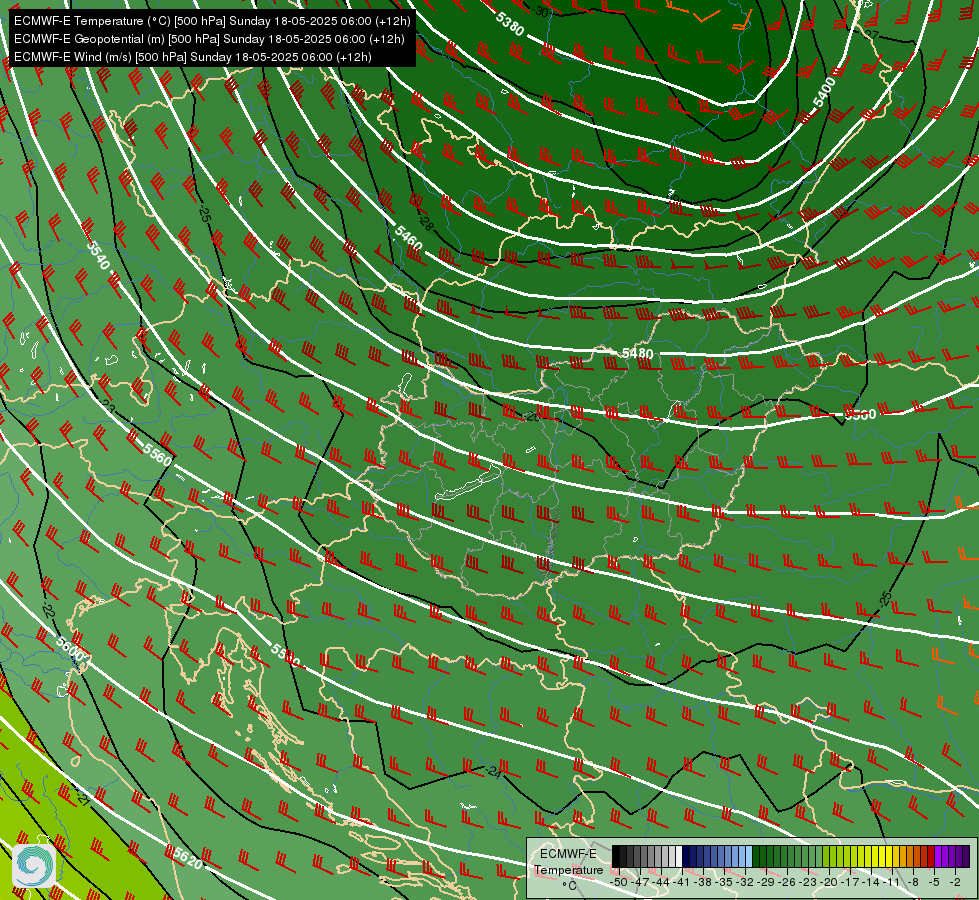Click the -5 tick label in legend
The image size is (979, 900).
934,882
